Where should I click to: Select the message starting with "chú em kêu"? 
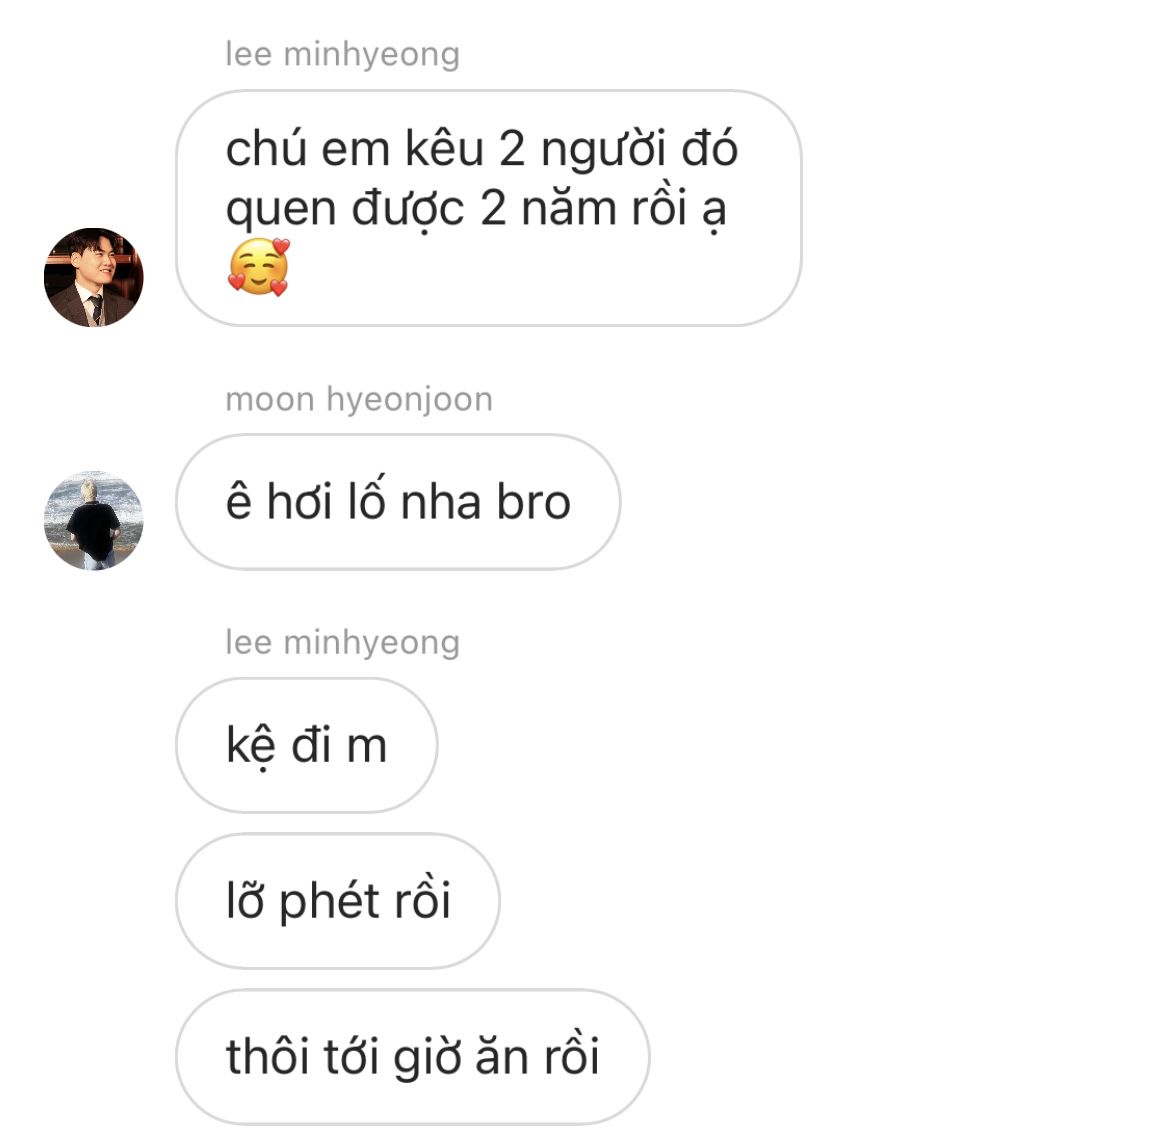click(489, 208)
